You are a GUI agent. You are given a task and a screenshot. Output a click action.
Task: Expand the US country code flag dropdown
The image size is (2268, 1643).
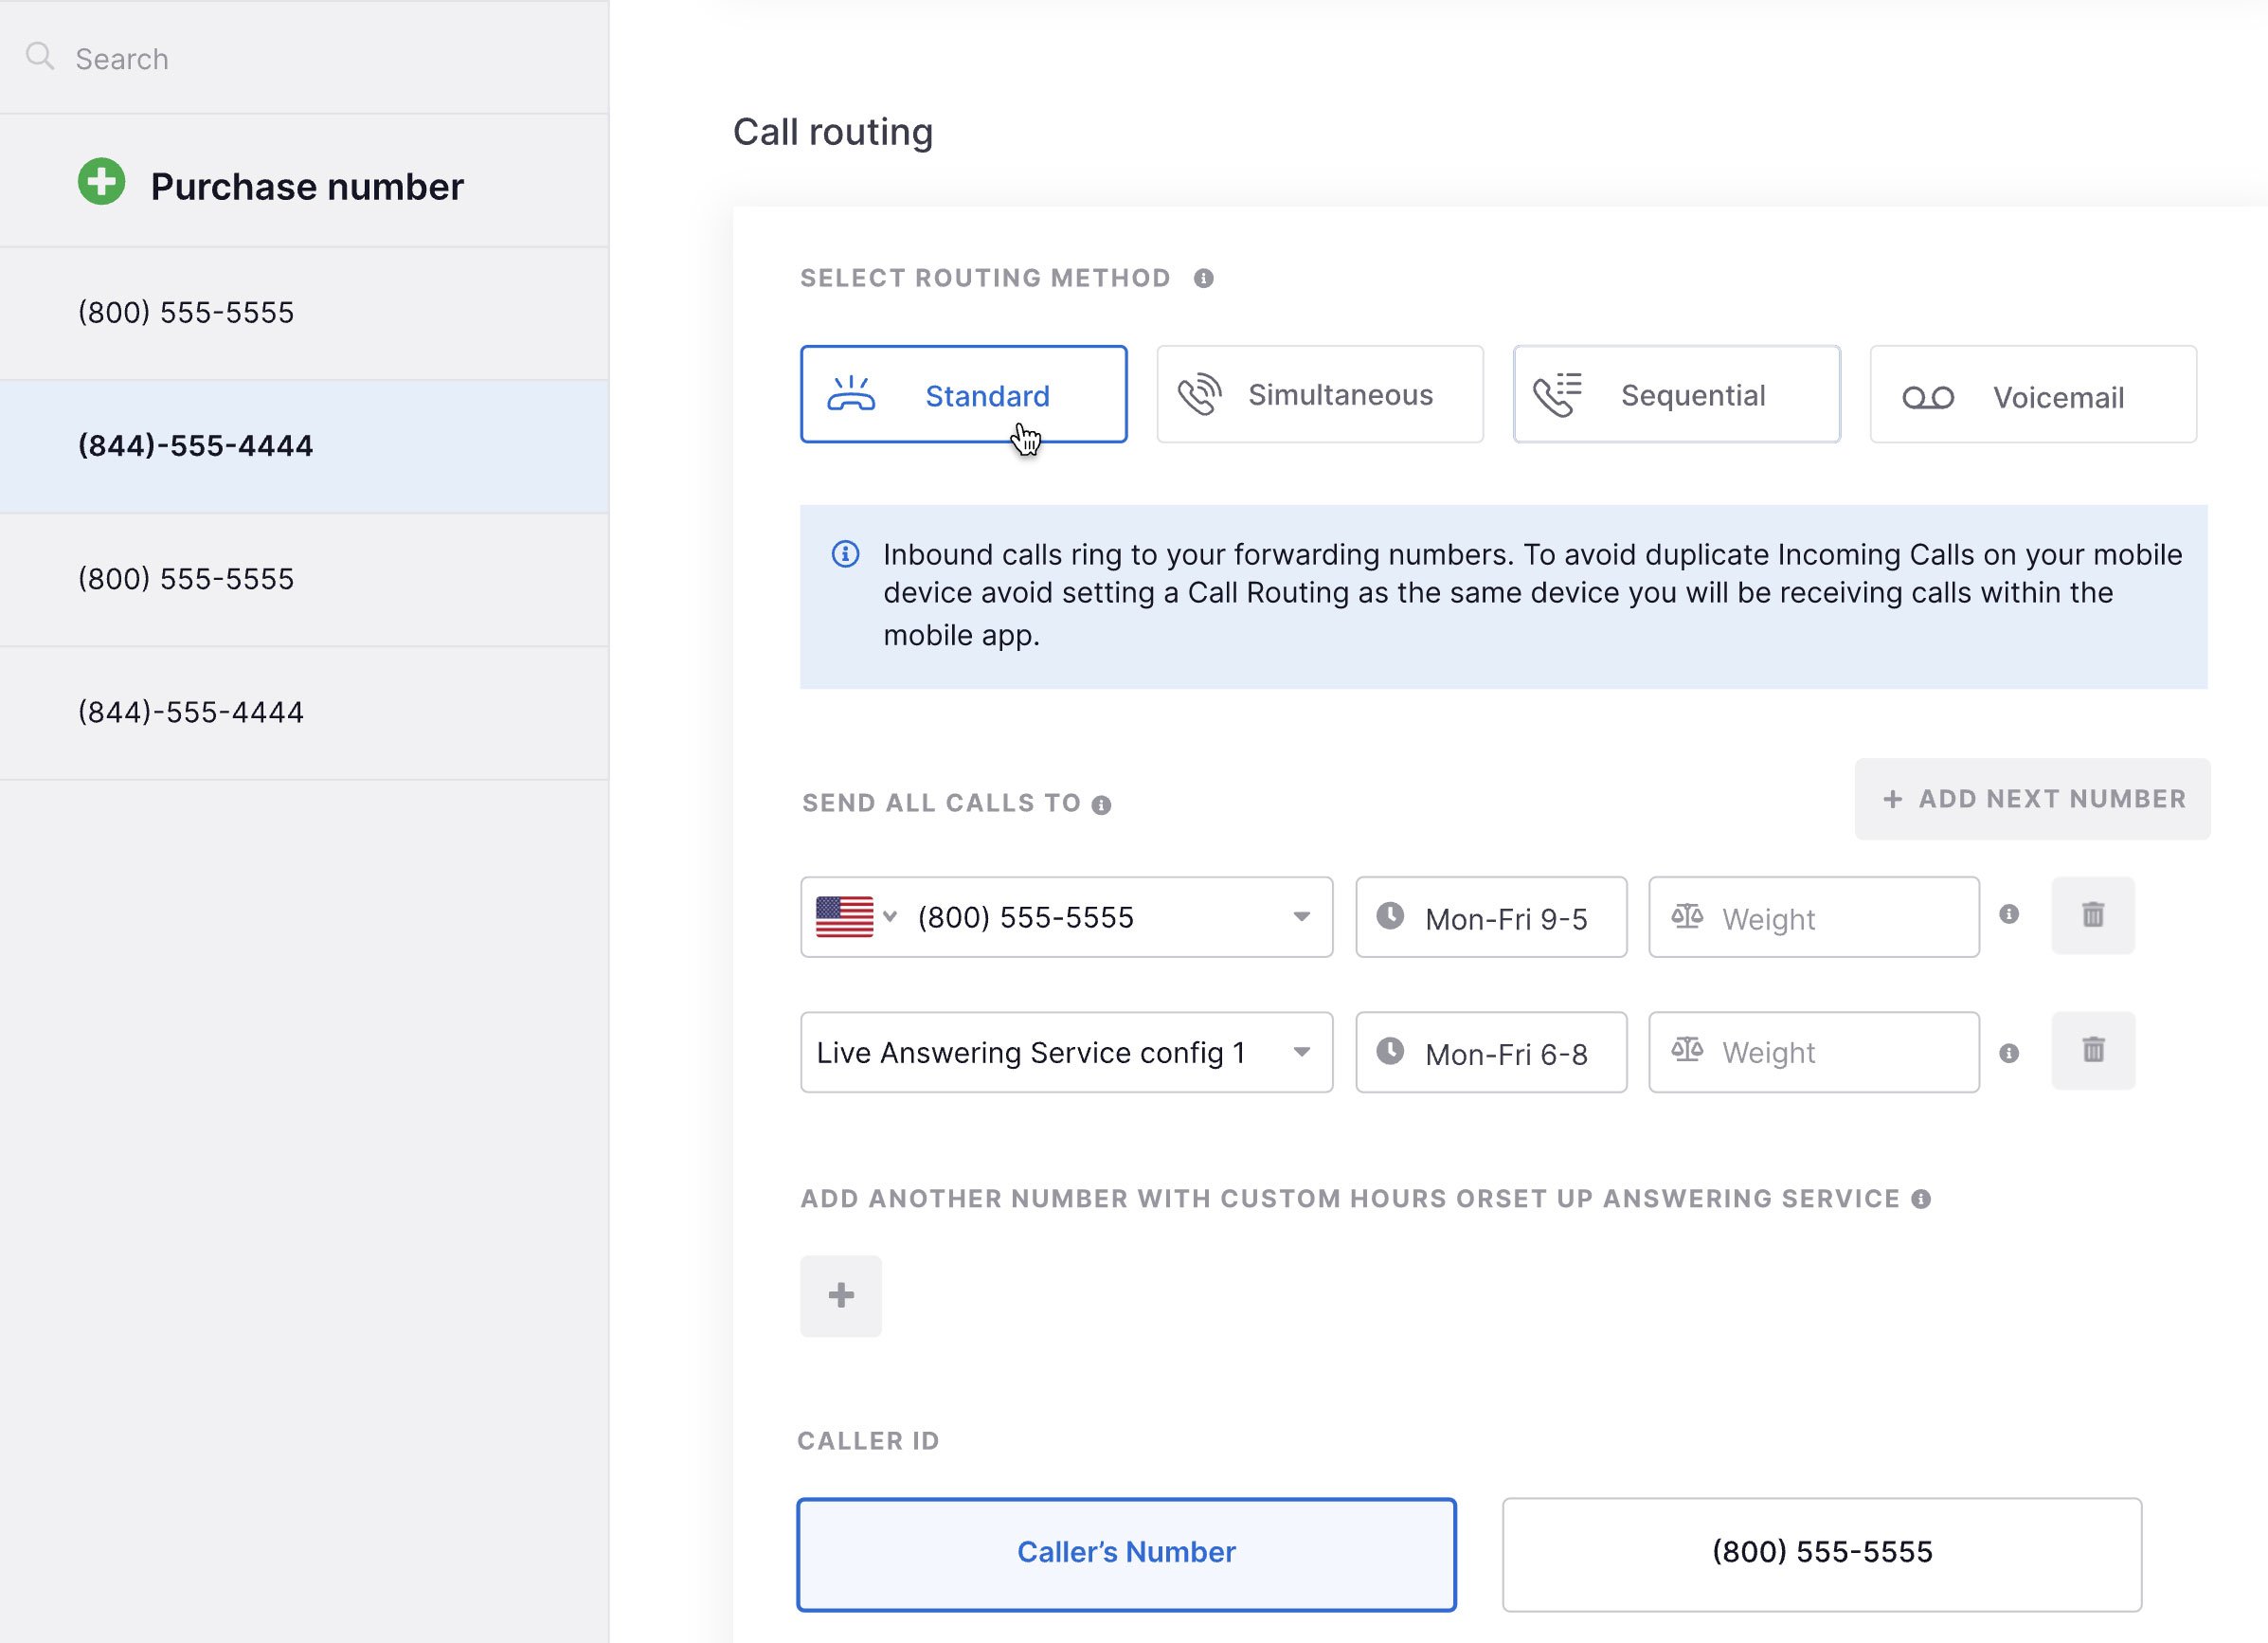coord(857,915)
